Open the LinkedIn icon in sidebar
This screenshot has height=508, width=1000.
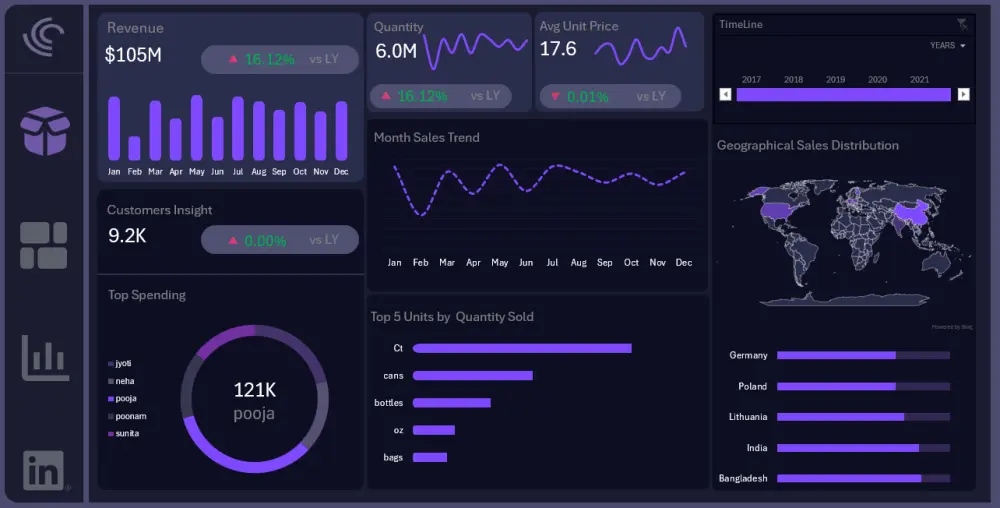coord(43,470)
